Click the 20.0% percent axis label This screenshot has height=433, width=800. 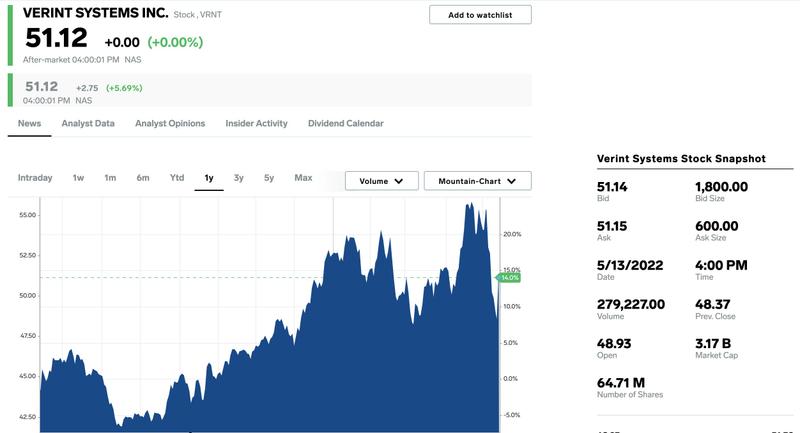[512, 235]
